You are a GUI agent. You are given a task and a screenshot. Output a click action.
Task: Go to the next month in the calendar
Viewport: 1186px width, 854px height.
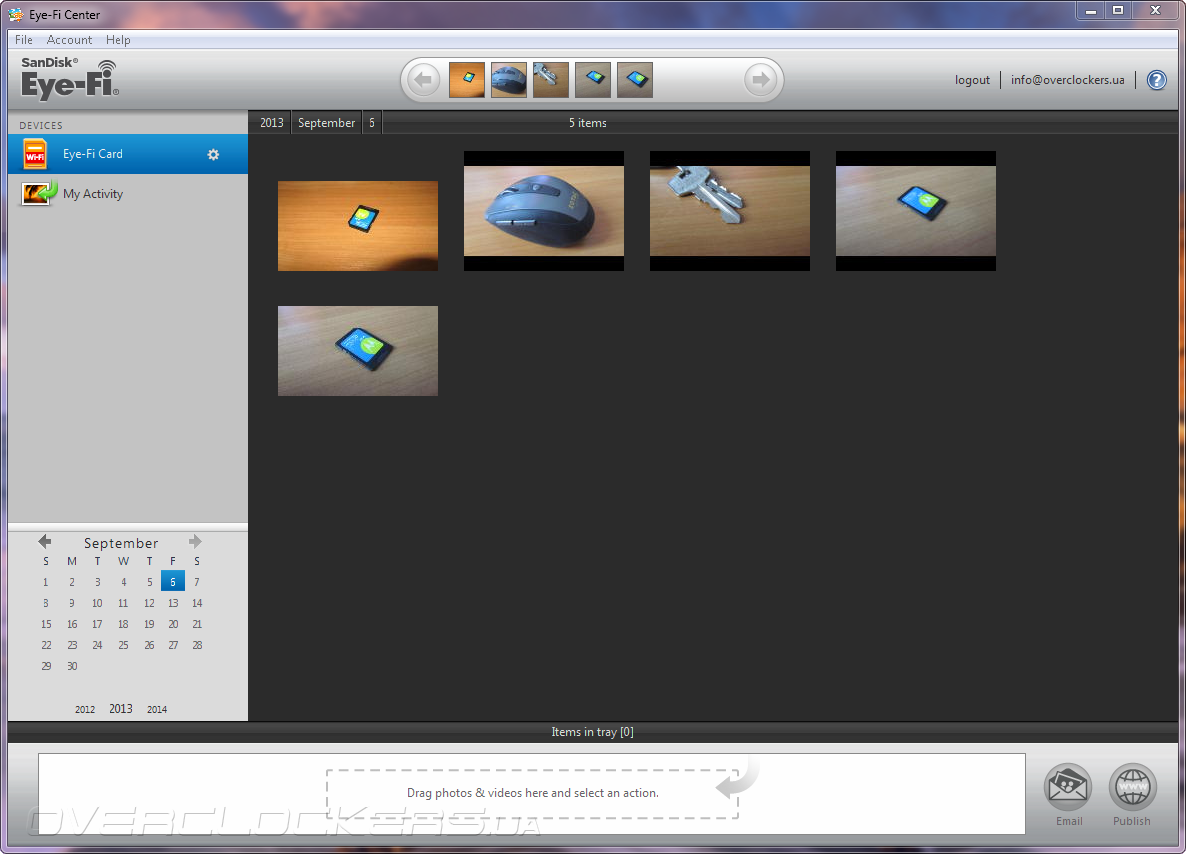[195, 542]
